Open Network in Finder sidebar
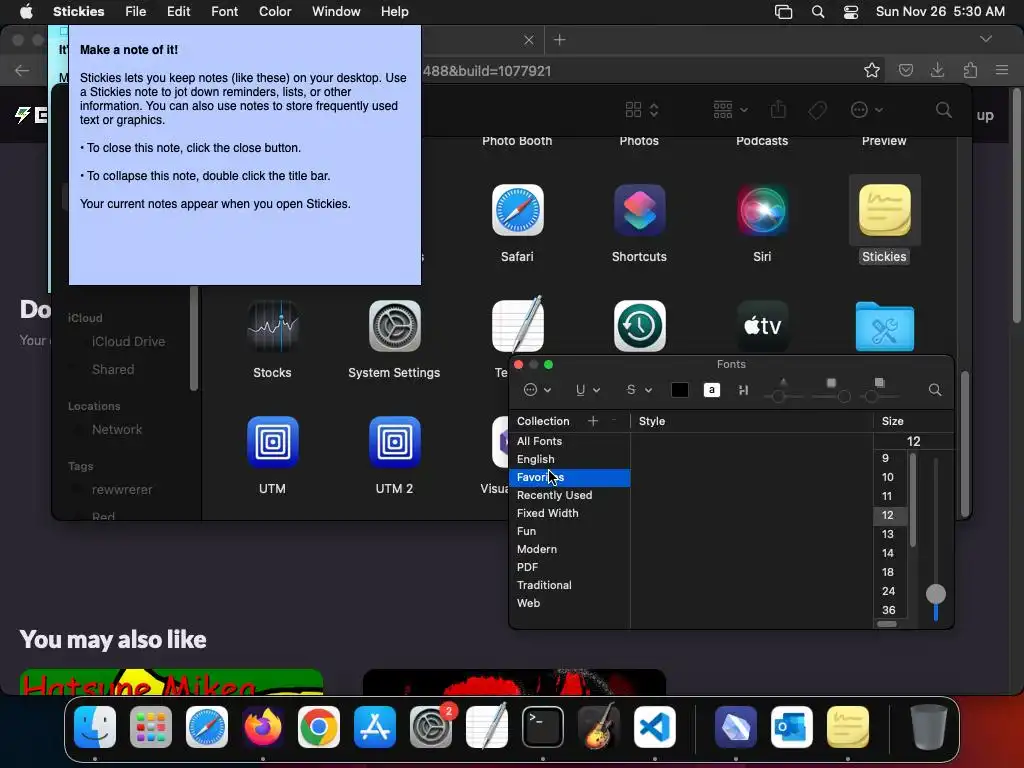This screenshot has height=768, width=1024. pos(117,430)
